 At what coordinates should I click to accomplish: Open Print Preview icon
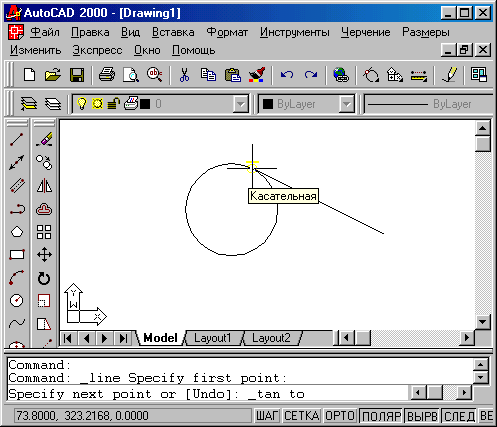pyautogui.click(x=131, y=75)
